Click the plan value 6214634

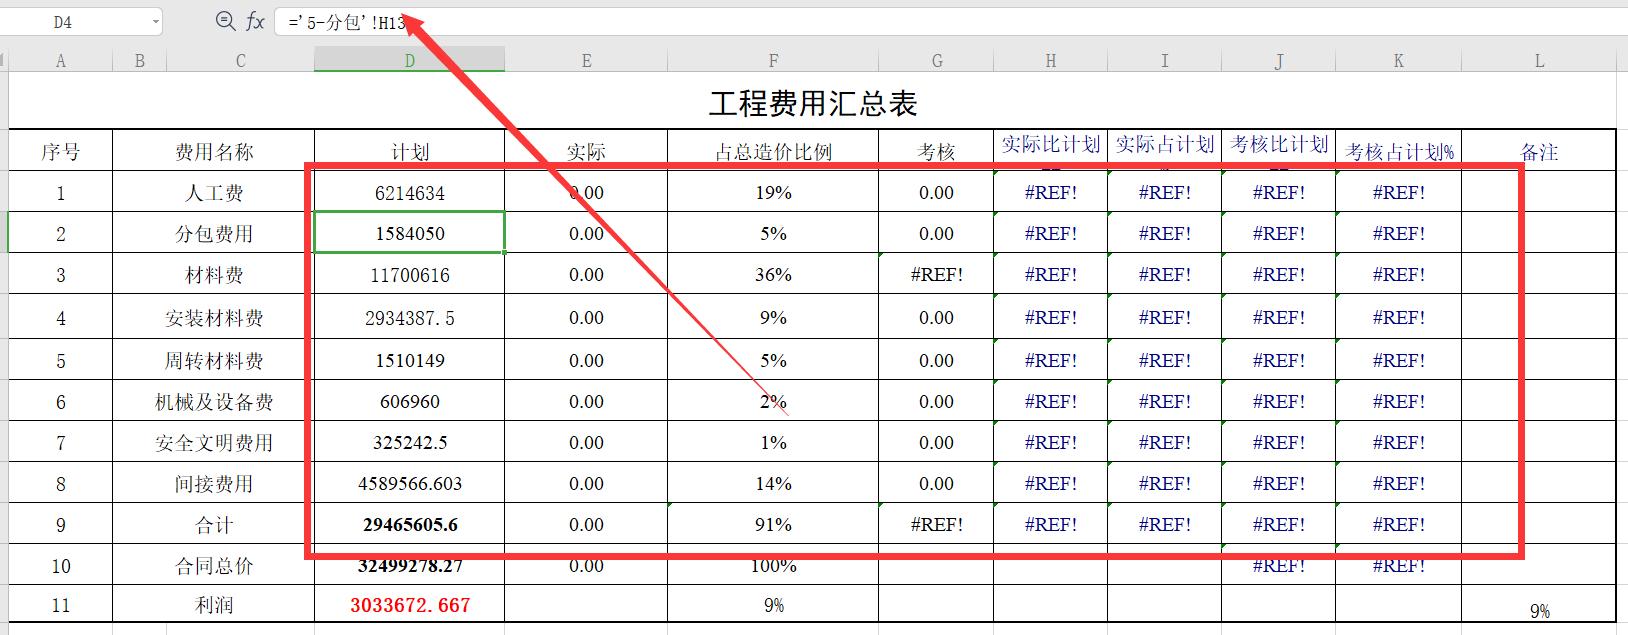pyautogui.click(x=409, y=192)
